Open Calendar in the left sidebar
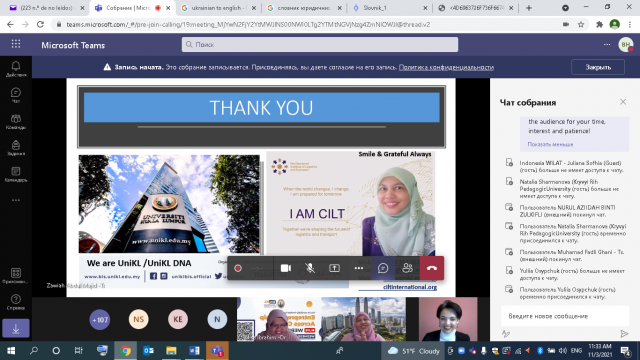640x360 pixels. coord(16,174)
